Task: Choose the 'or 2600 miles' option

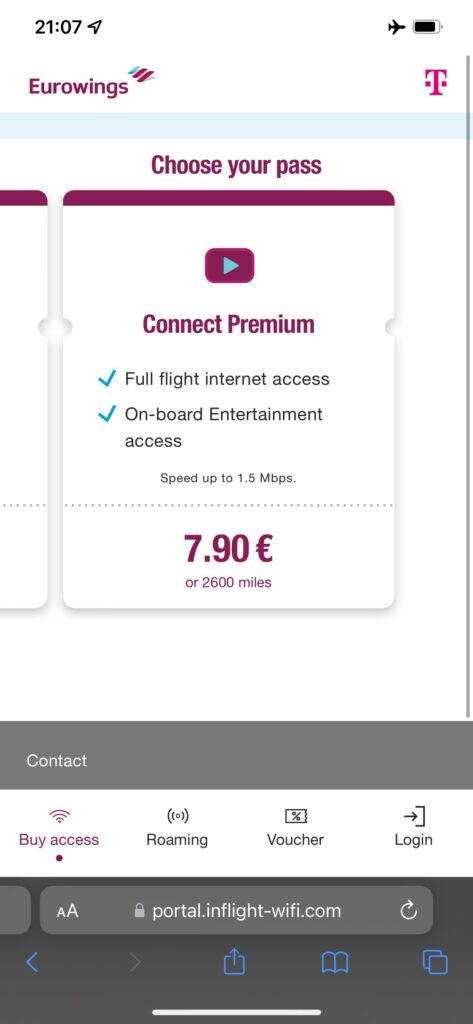Action: [x=228, y=583]
